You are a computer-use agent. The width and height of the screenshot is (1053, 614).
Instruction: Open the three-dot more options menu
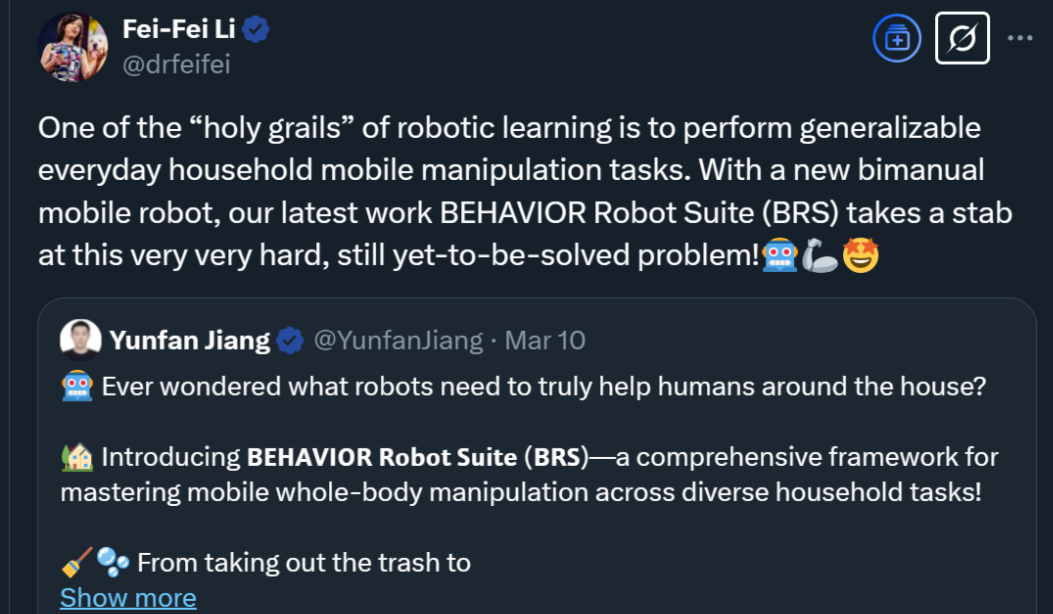coord(1019,39)
